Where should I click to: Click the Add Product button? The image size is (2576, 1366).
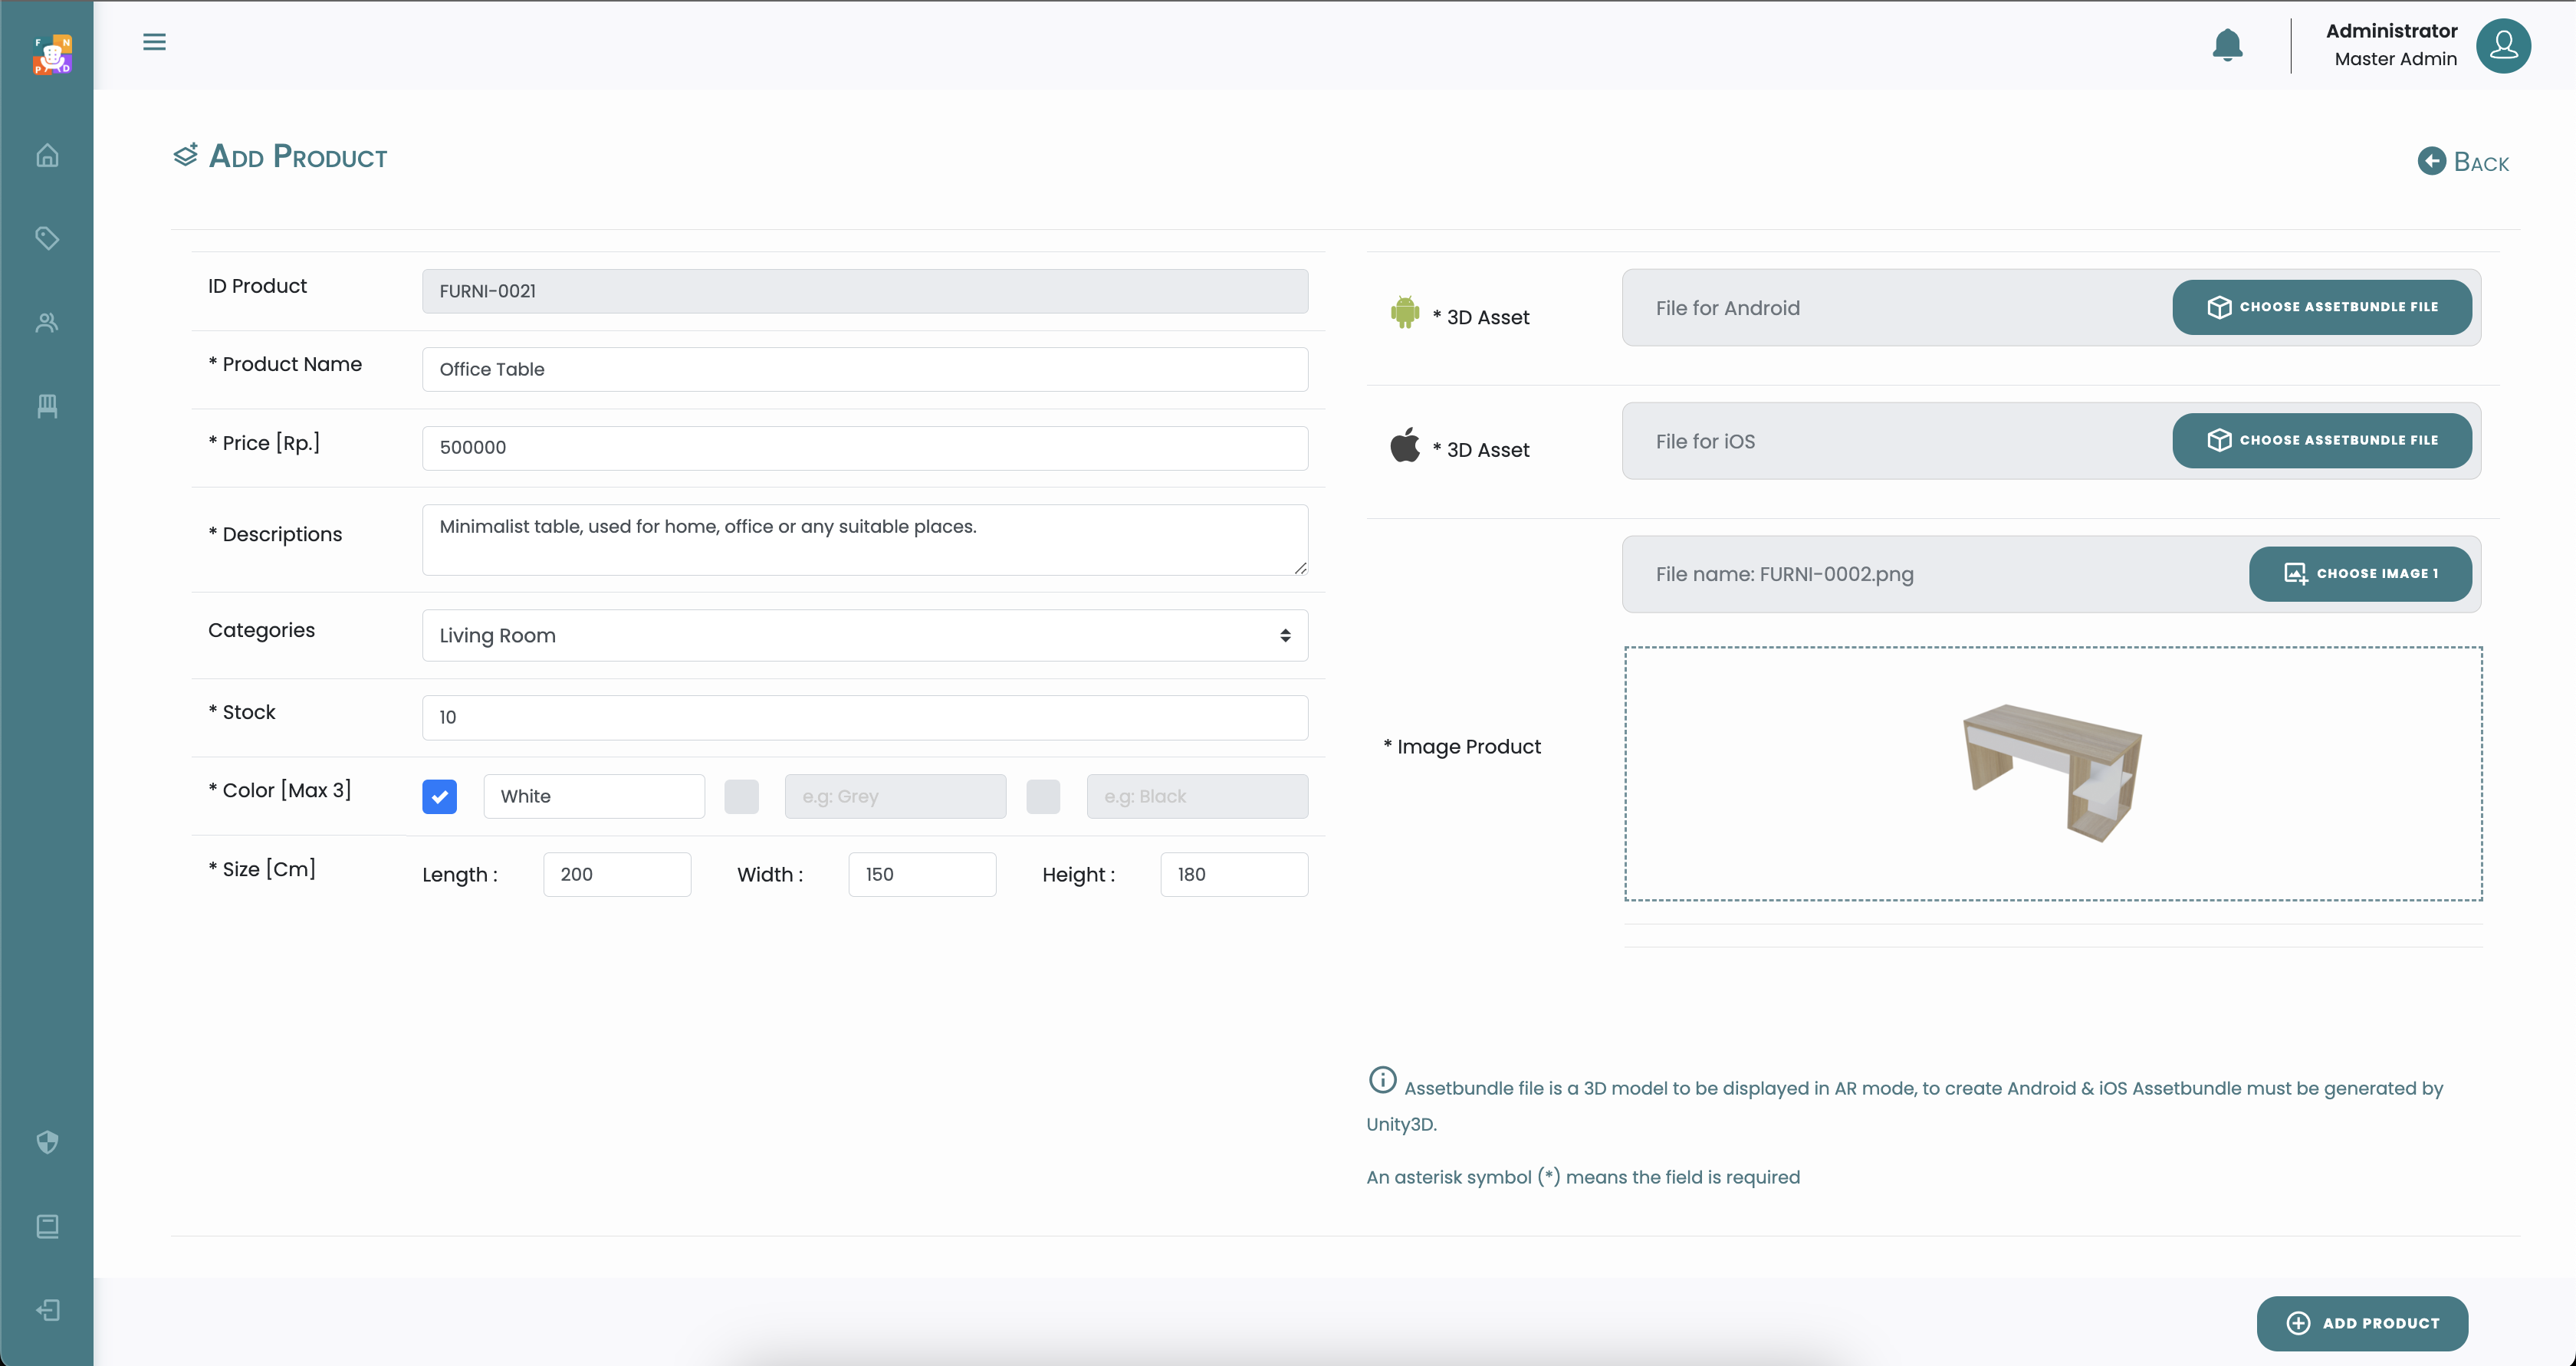tap(2362, 1323)
